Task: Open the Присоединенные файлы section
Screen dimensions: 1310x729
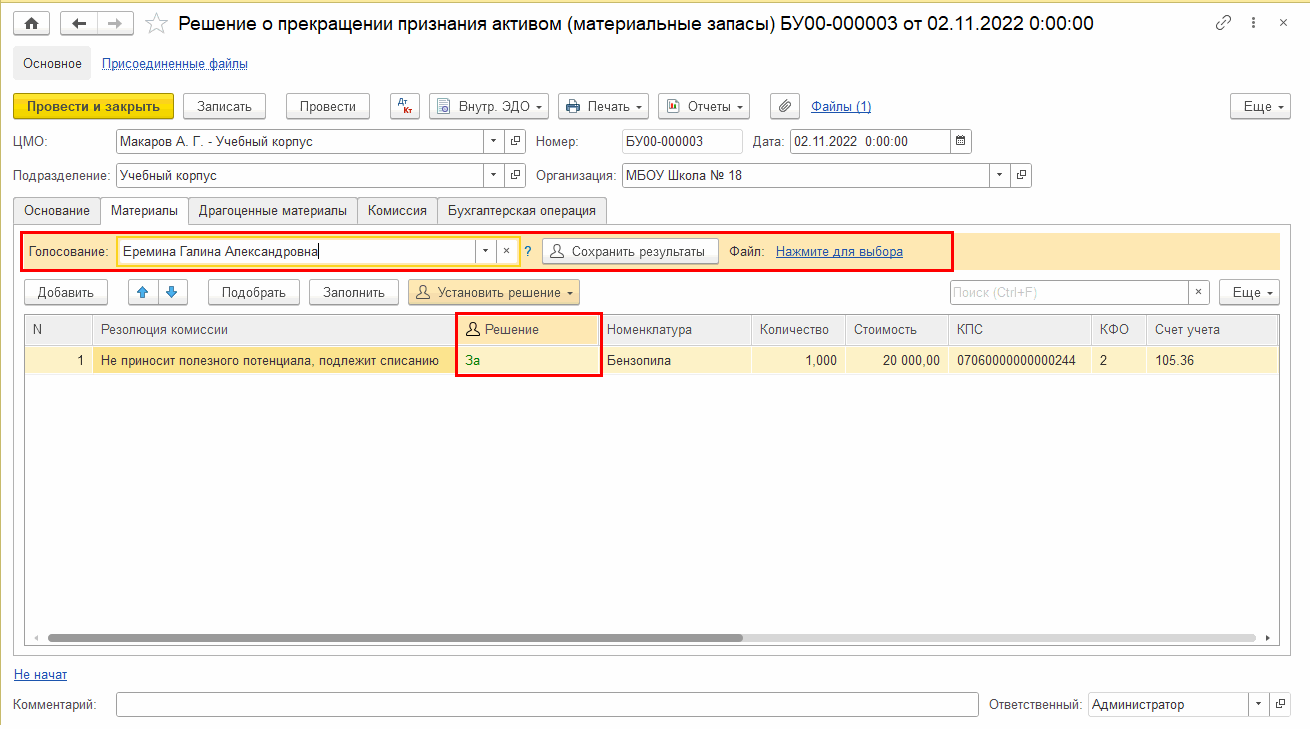Action: (175, 63)
